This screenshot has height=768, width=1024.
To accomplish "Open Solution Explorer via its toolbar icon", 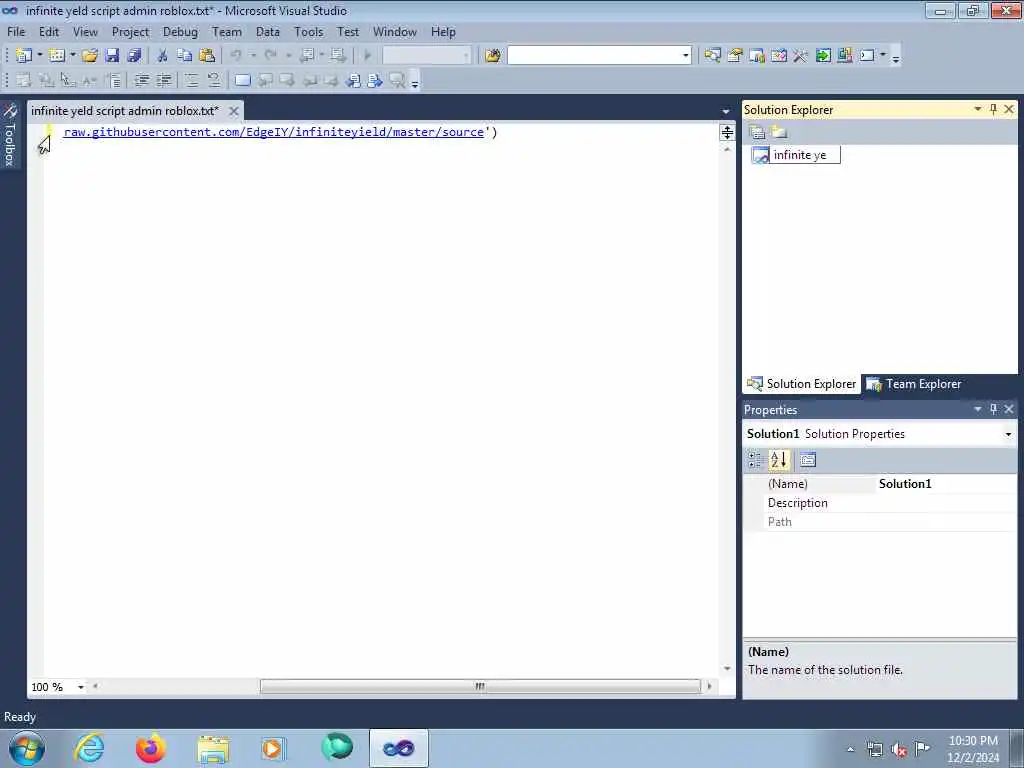I will coord(712,56).
